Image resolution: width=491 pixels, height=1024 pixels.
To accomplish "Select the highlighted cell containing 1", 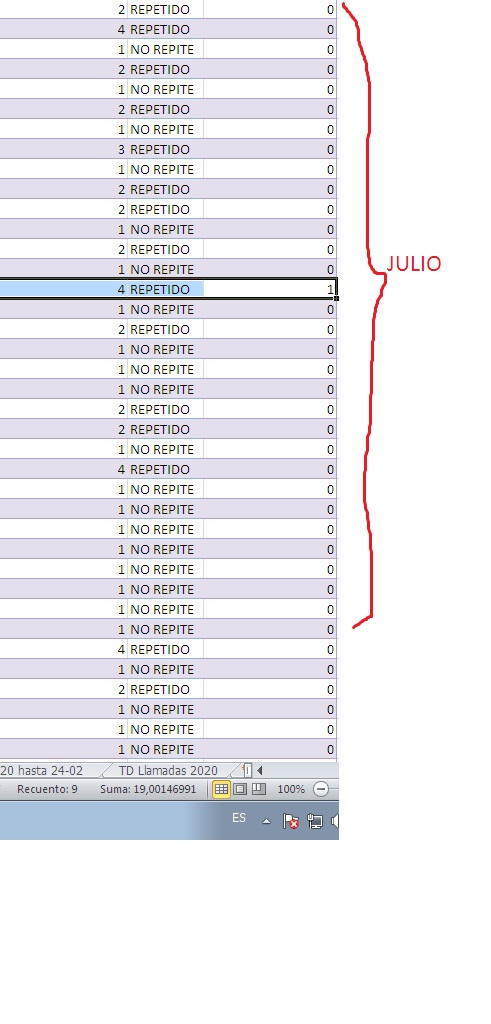I will coord(270,289).
